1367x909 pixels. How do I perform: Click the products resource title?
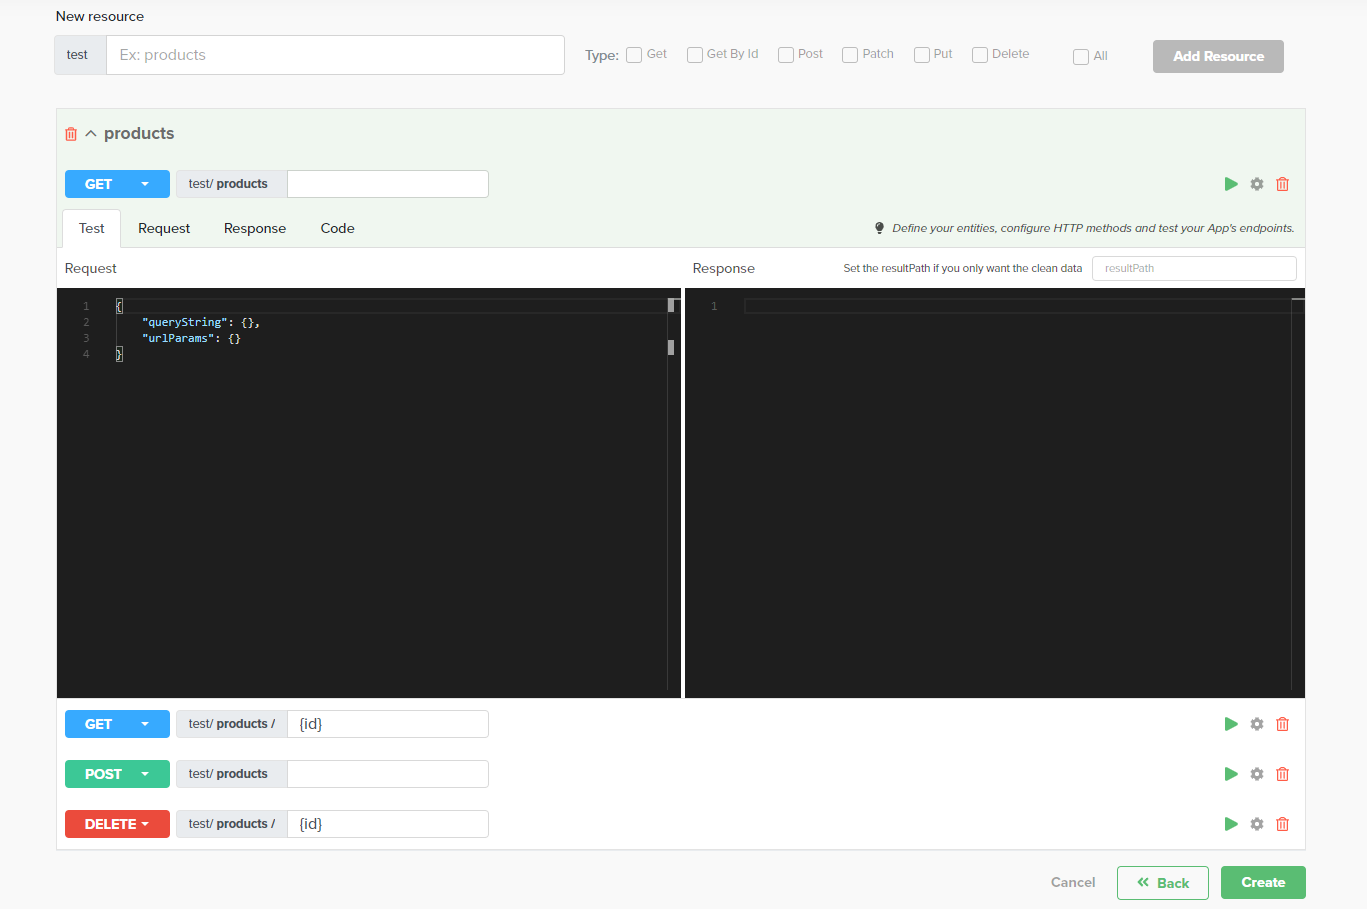[139, 134]
